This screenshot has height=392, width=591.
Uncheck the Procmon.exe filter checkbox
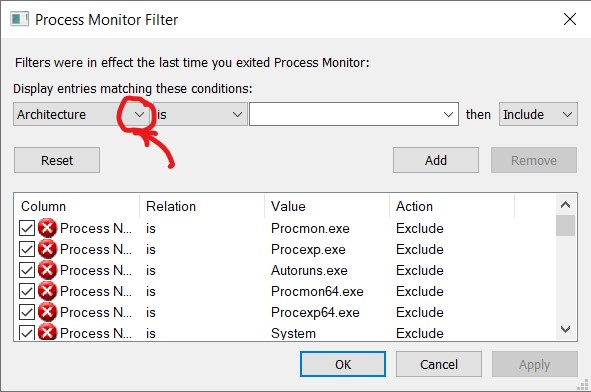(x=27, y=228)
